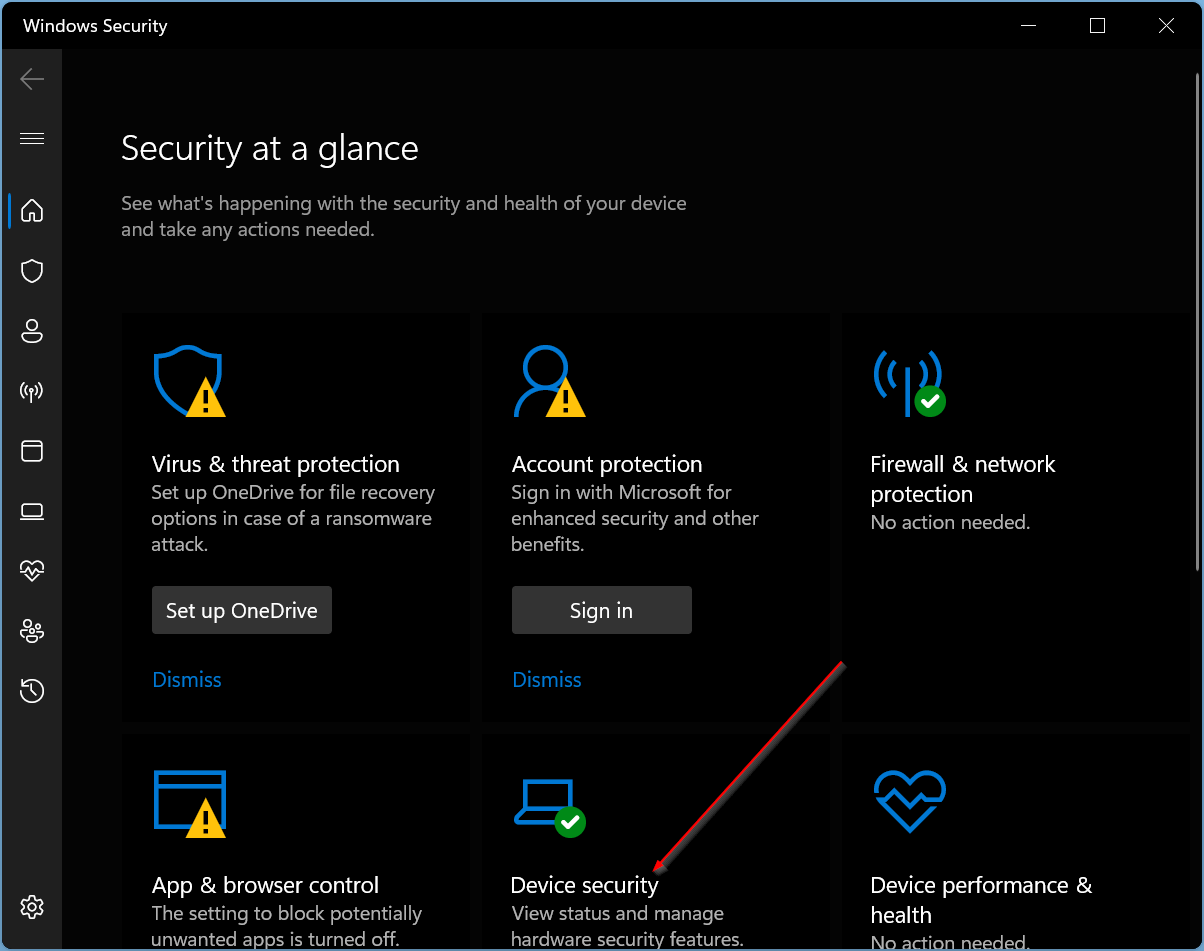Open Protection history clock sidebar icon
This screenshot has width=1204, height=951.
tap(32, 691)
